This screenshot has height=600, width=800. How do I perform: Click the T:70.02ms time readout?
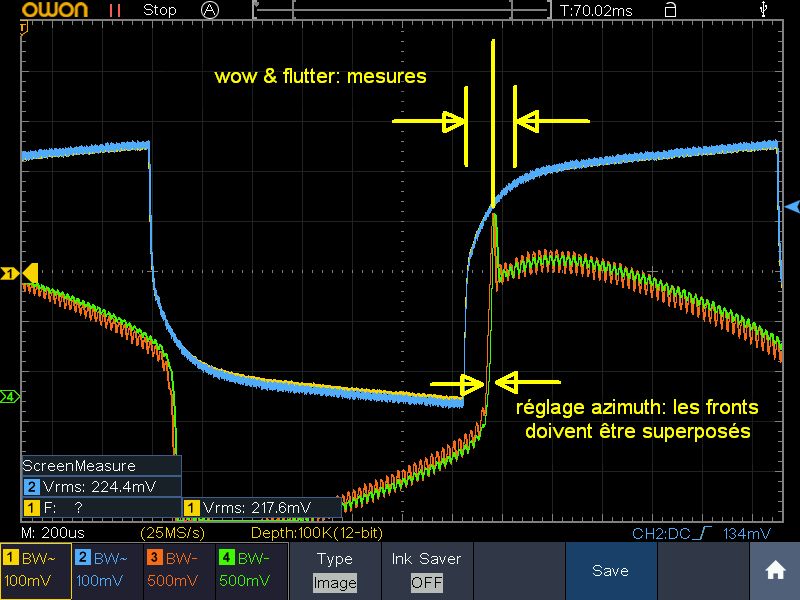(596, 10)
